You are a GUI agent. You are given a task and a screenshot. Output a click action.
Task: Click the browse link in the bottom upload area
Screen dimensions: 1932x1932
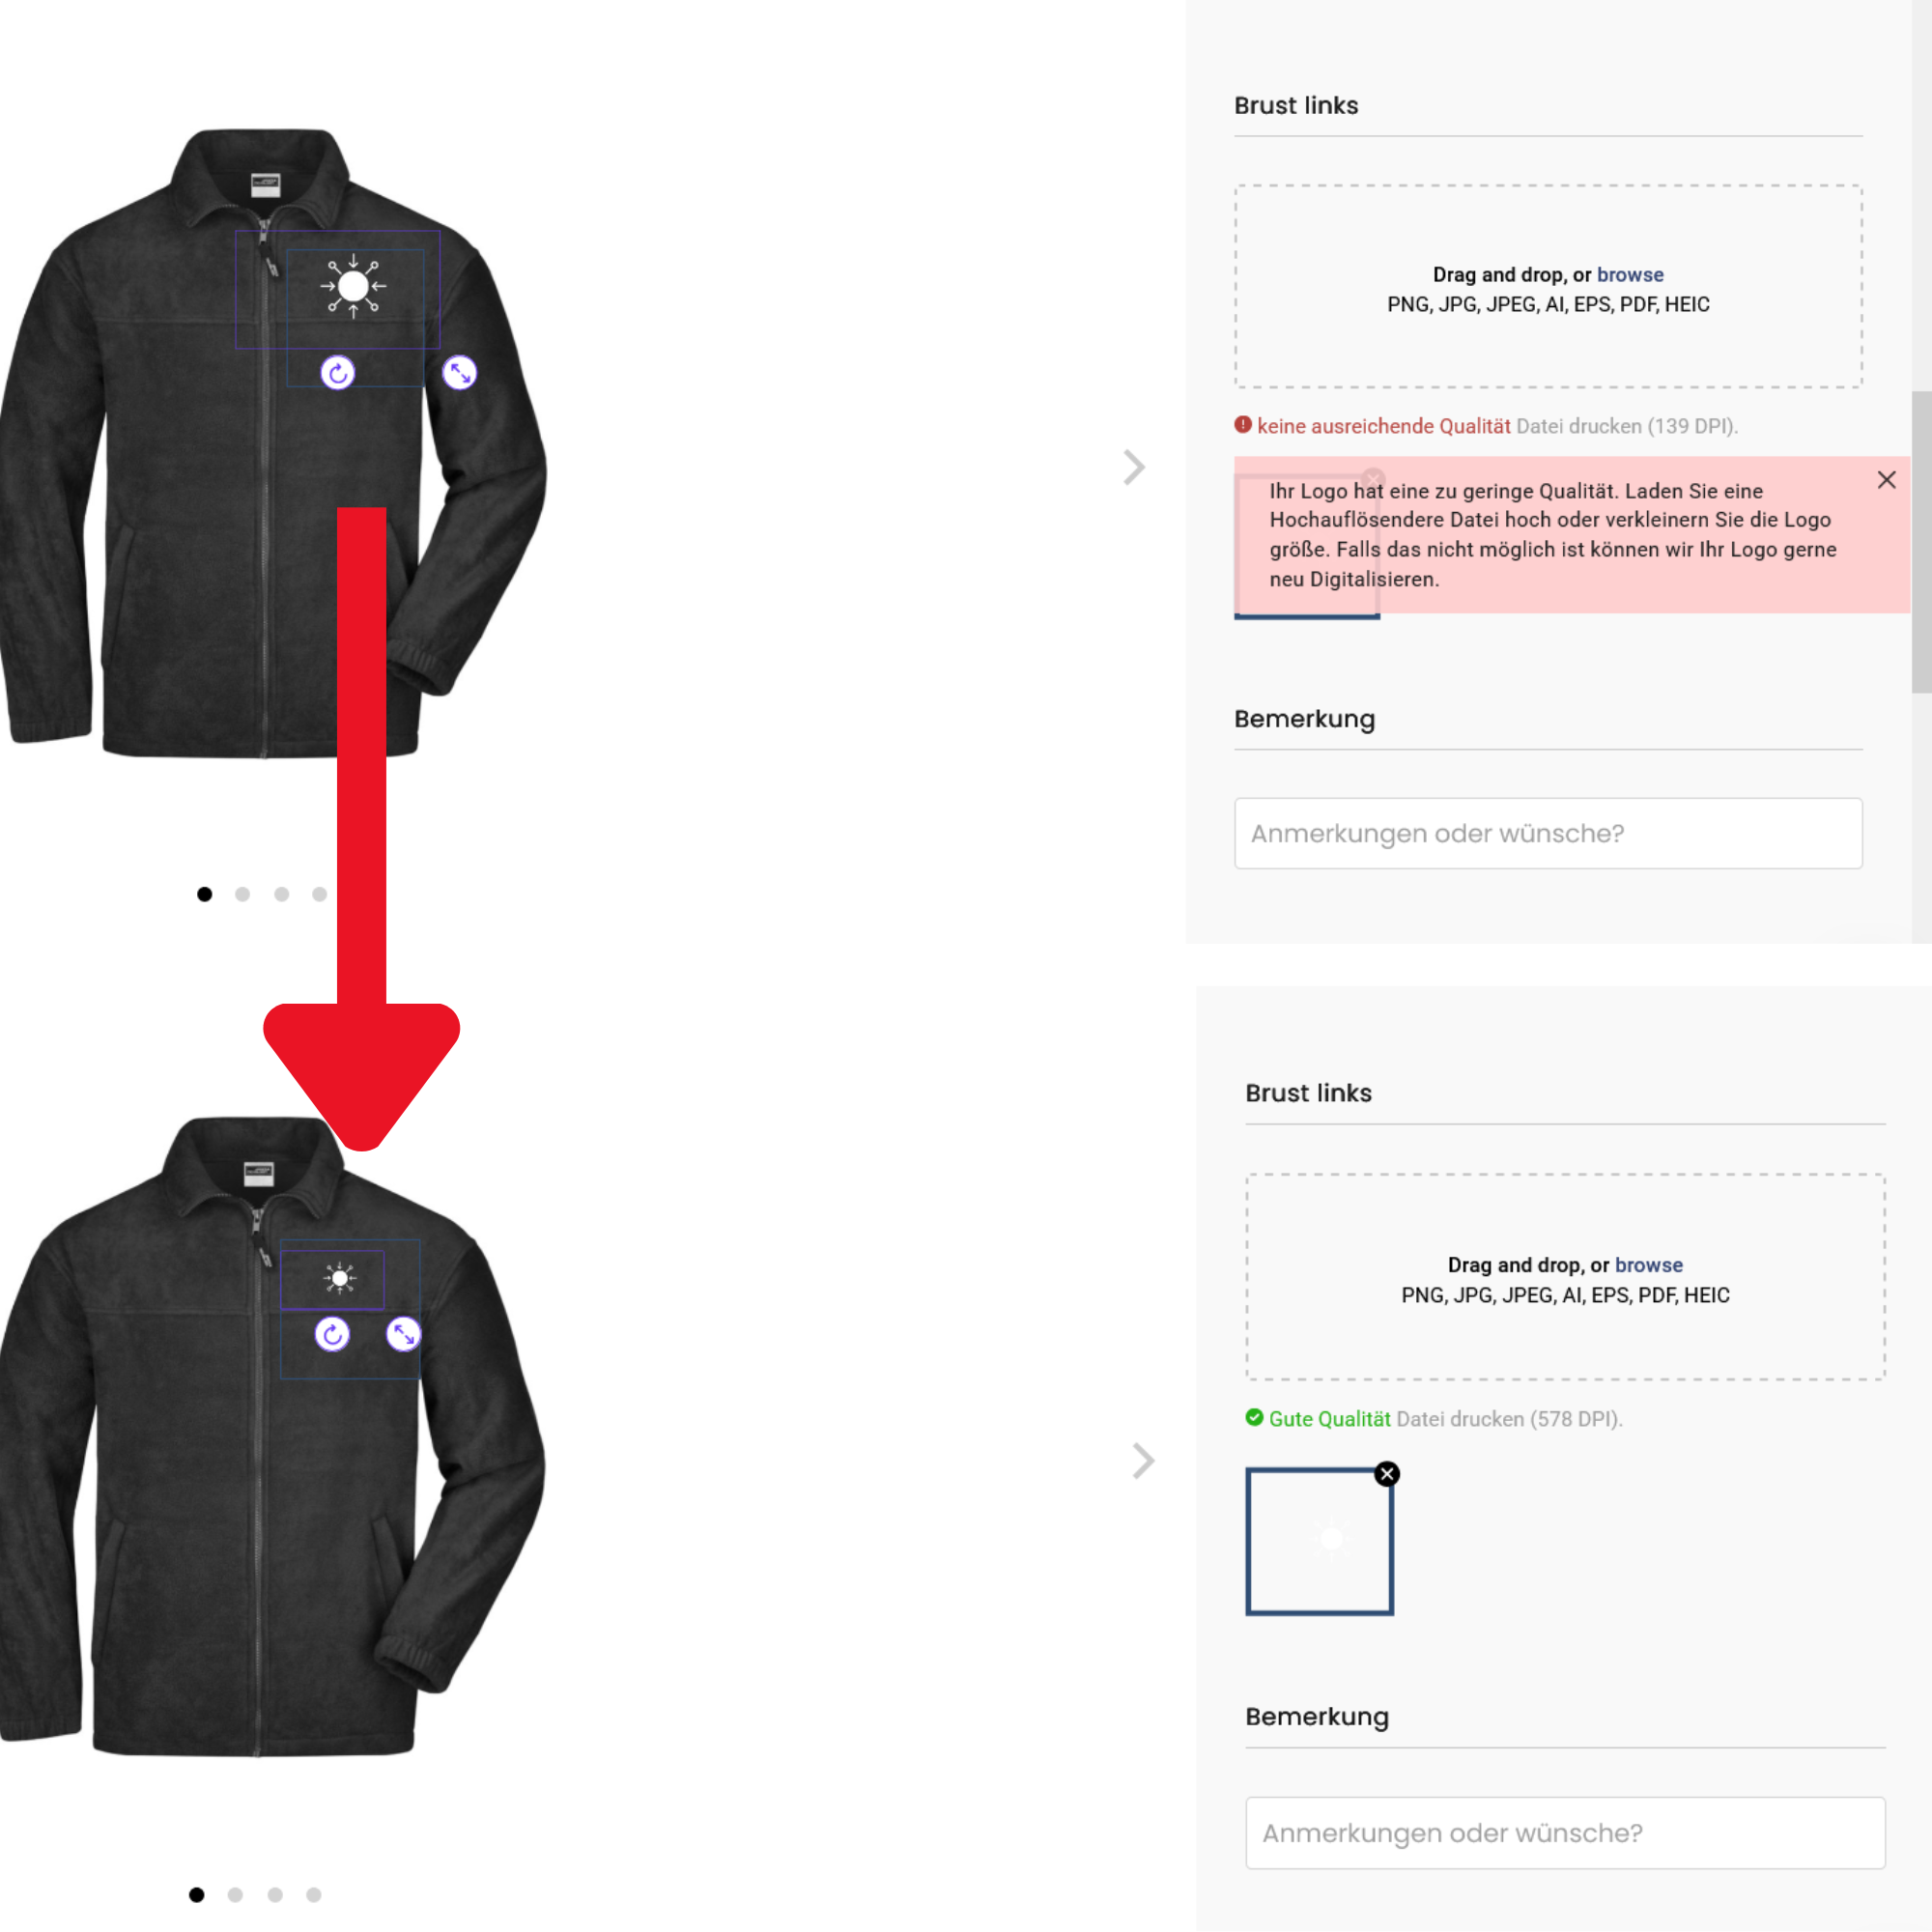coord(1649,1265)
